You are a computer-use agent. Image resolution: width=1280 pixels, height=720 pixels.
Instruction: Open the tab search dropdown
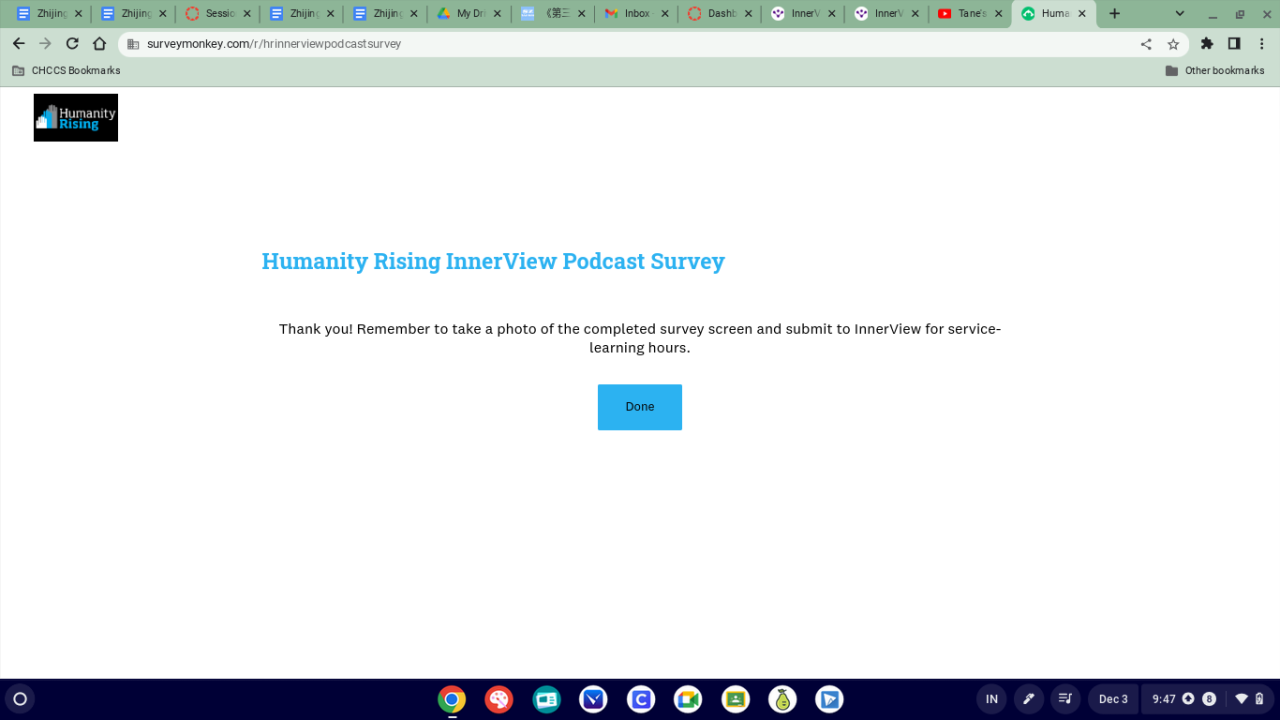[1180, 14]
